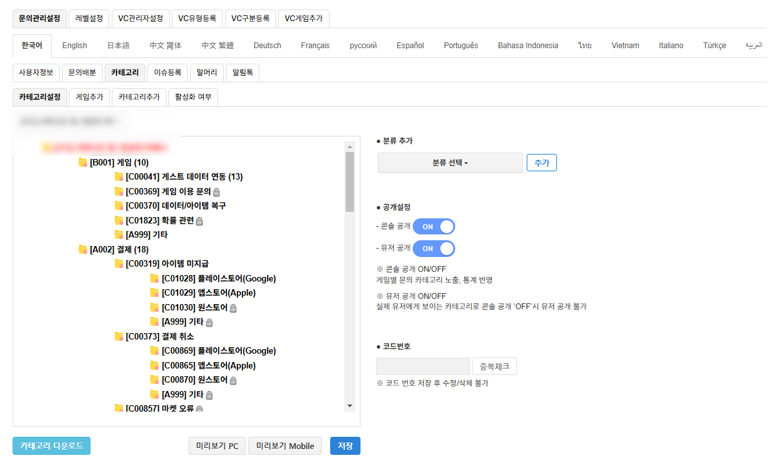Toggle the 유저 공개 ON switch
The image size is (776, 463).
coord(433,248)
